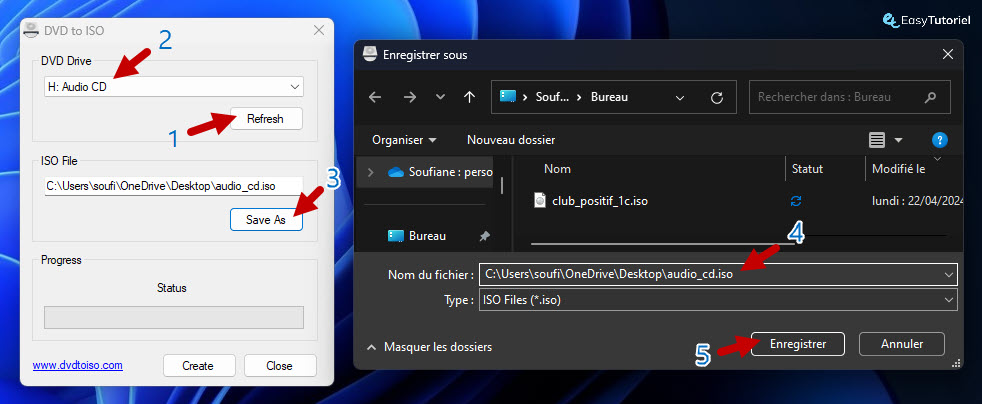This screenshot has width=982, height=404.
Task: Open help with the blue question mark
Action: click(x=939, y=140)
